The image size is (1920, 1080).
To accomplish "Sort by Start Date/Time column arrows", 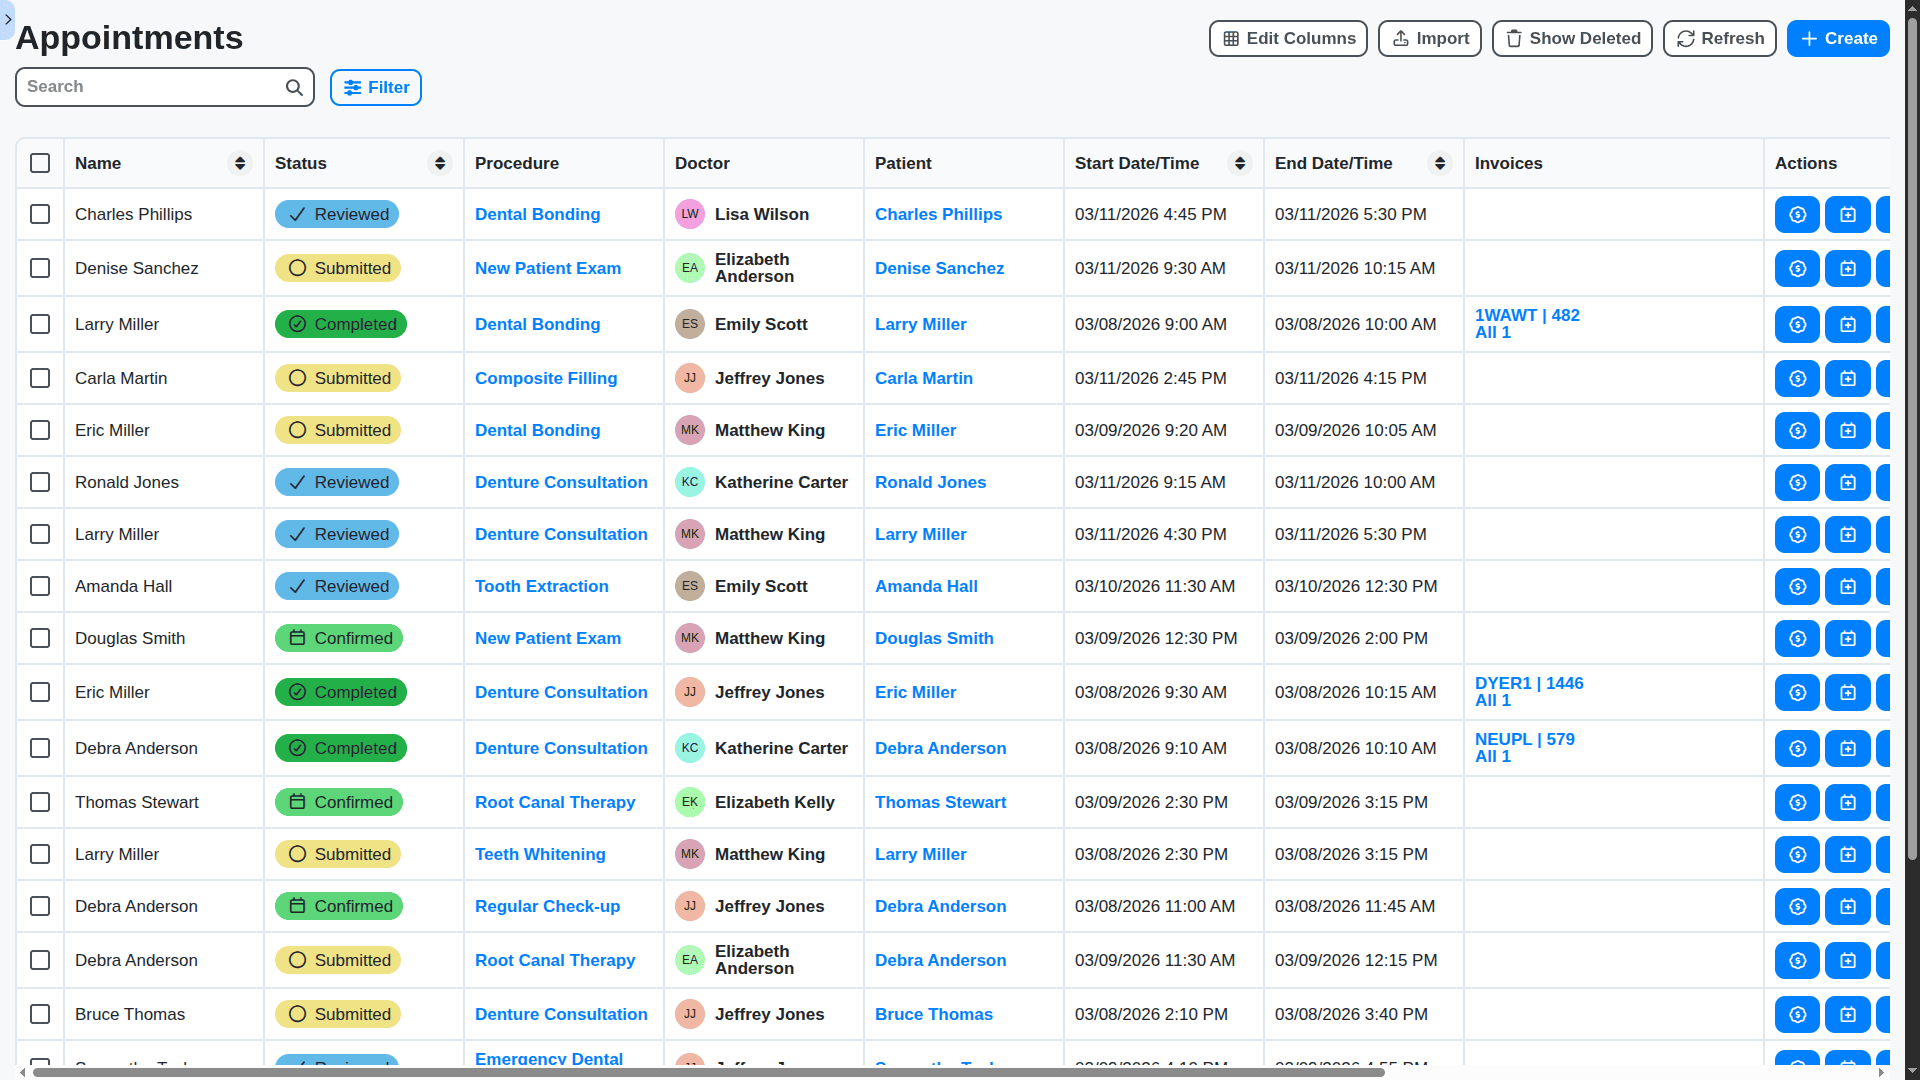I will point(1240,163).
